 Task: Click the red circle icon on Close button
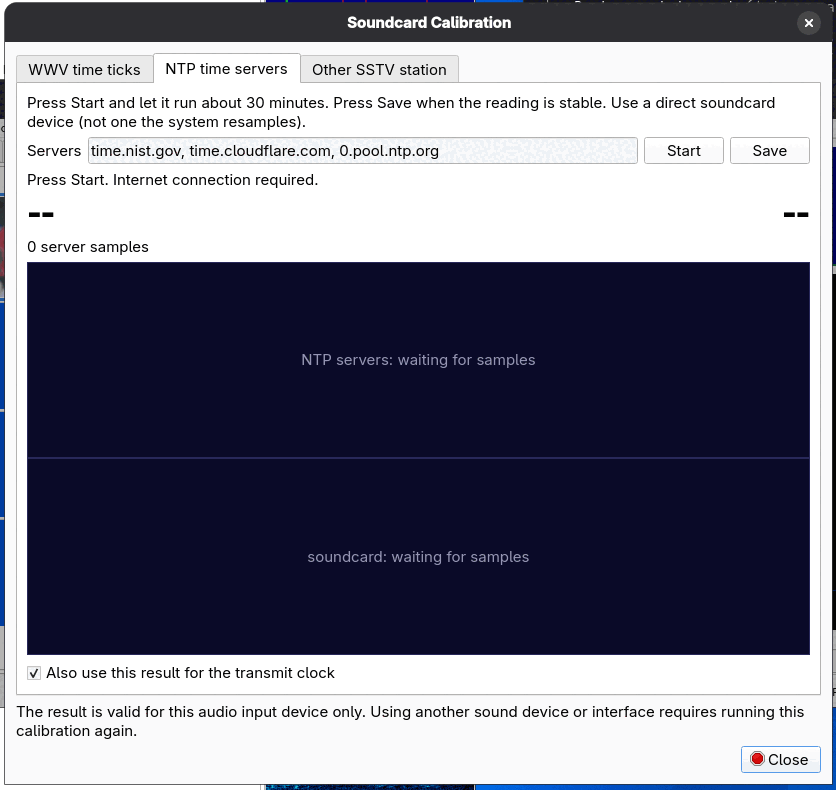[x=757, y=759]
